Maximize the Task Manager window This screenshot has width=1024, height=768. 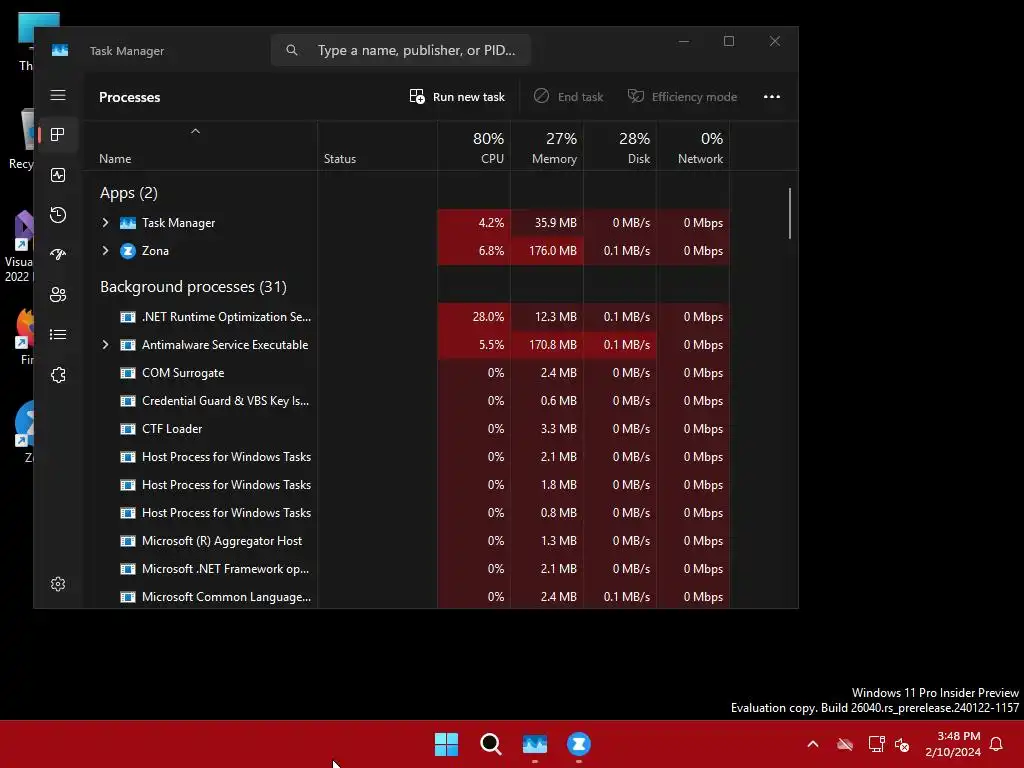coord(729,41)
